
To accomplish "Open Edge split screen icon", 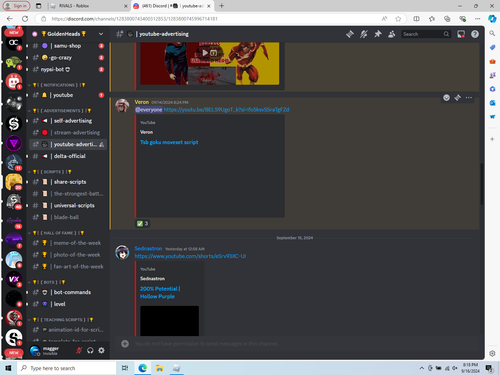I will tap(416, 19).
